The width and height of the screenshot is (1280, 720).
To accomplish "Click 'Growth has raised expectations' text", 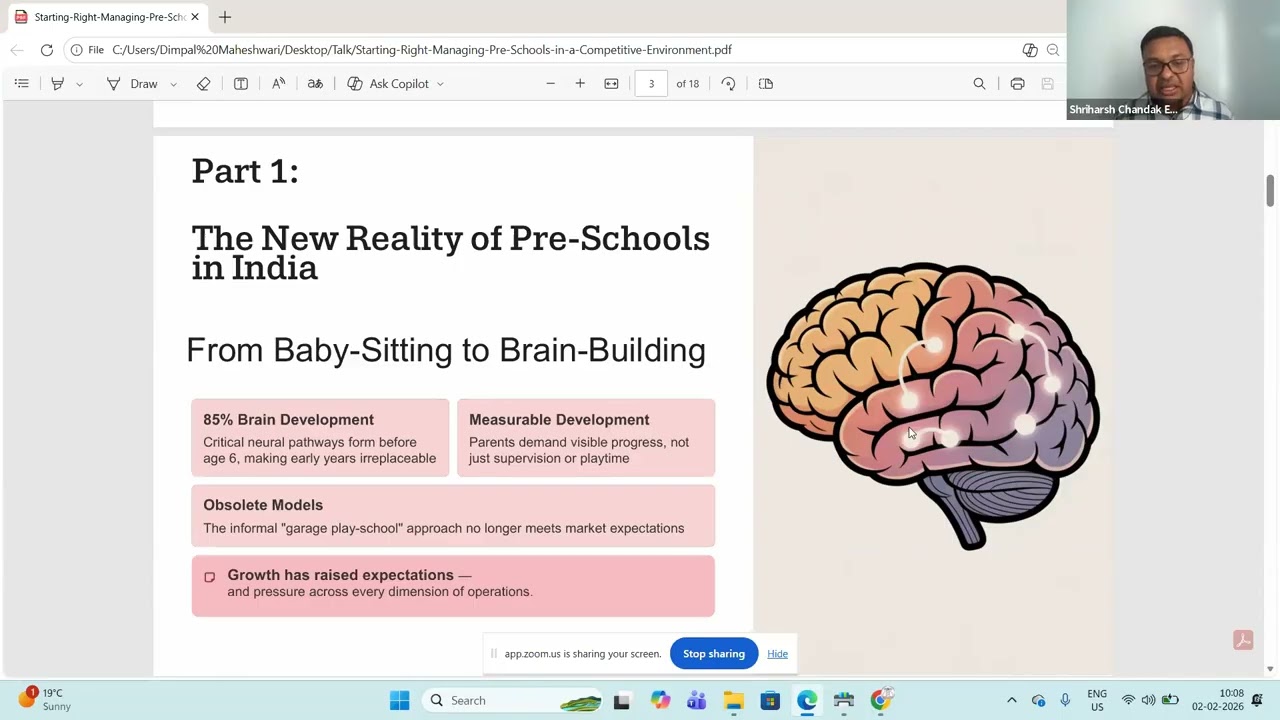I will (x=340, y=575).
